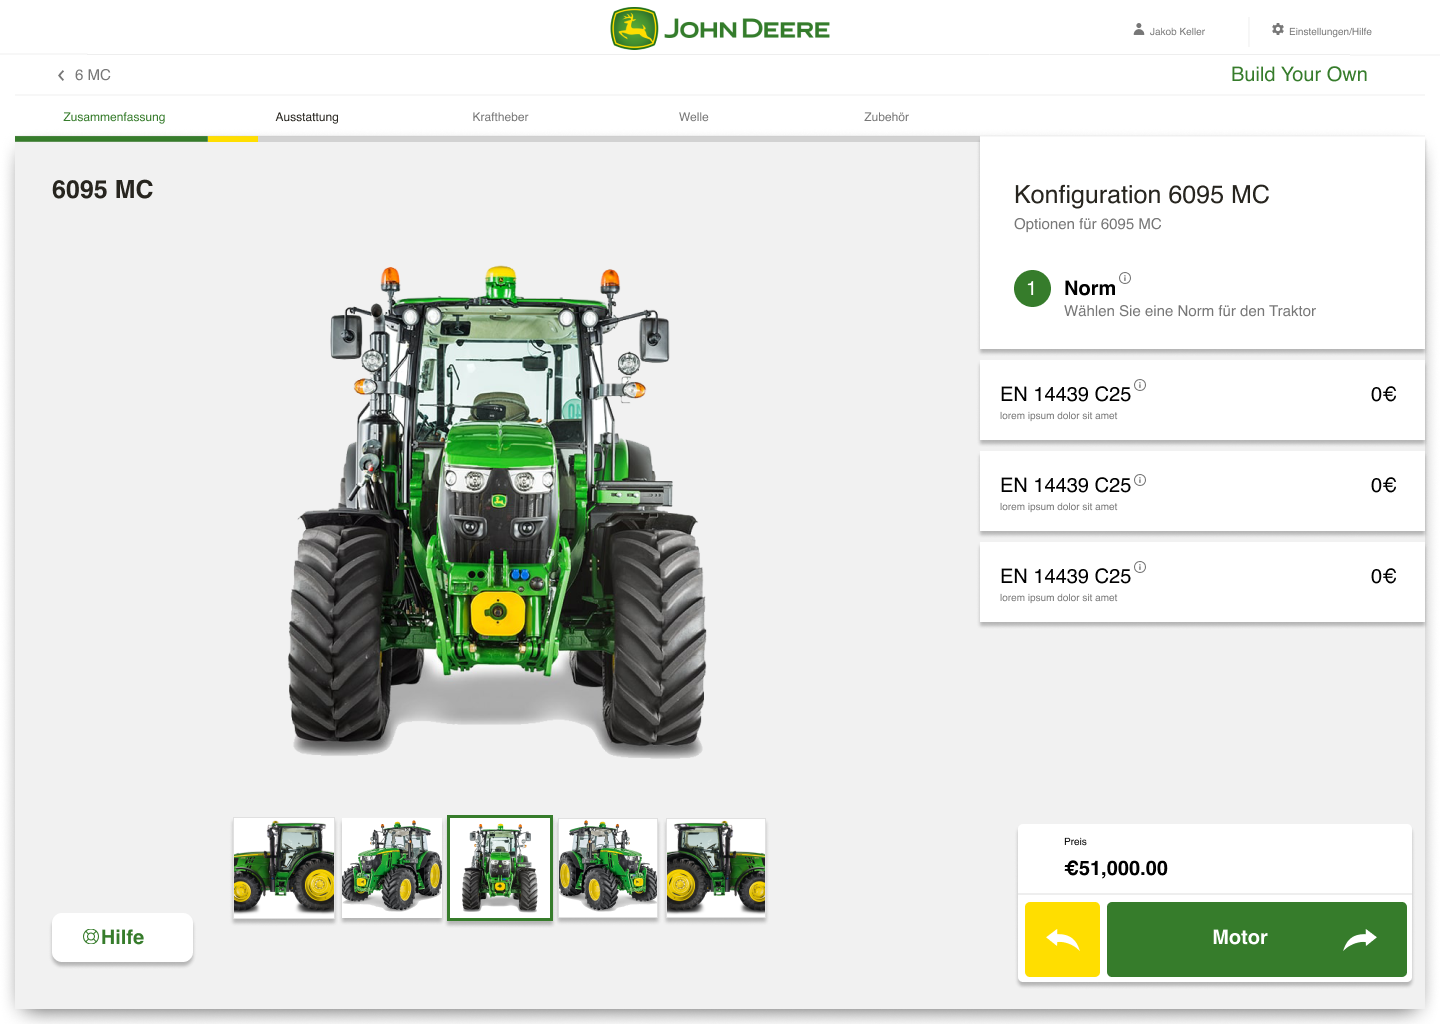Switch to the Kraftheber tab

pyautogui.click(x=500, y=117)
